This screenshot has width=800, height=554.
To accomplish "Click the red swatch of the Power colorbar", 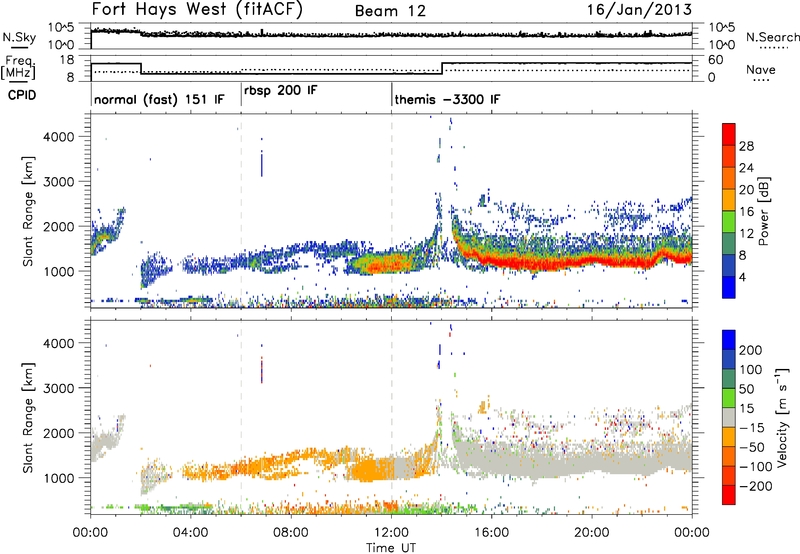I will tap(729, 134).
